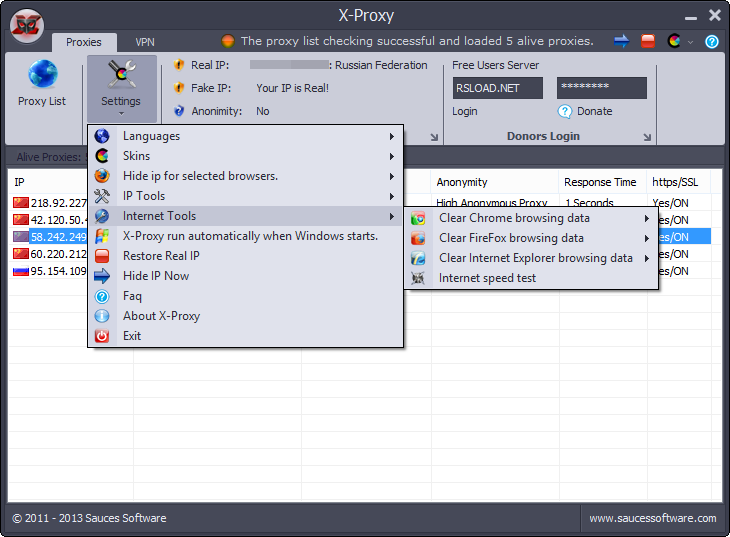
Task: Select Internet speed test
Action: (531, 278)
